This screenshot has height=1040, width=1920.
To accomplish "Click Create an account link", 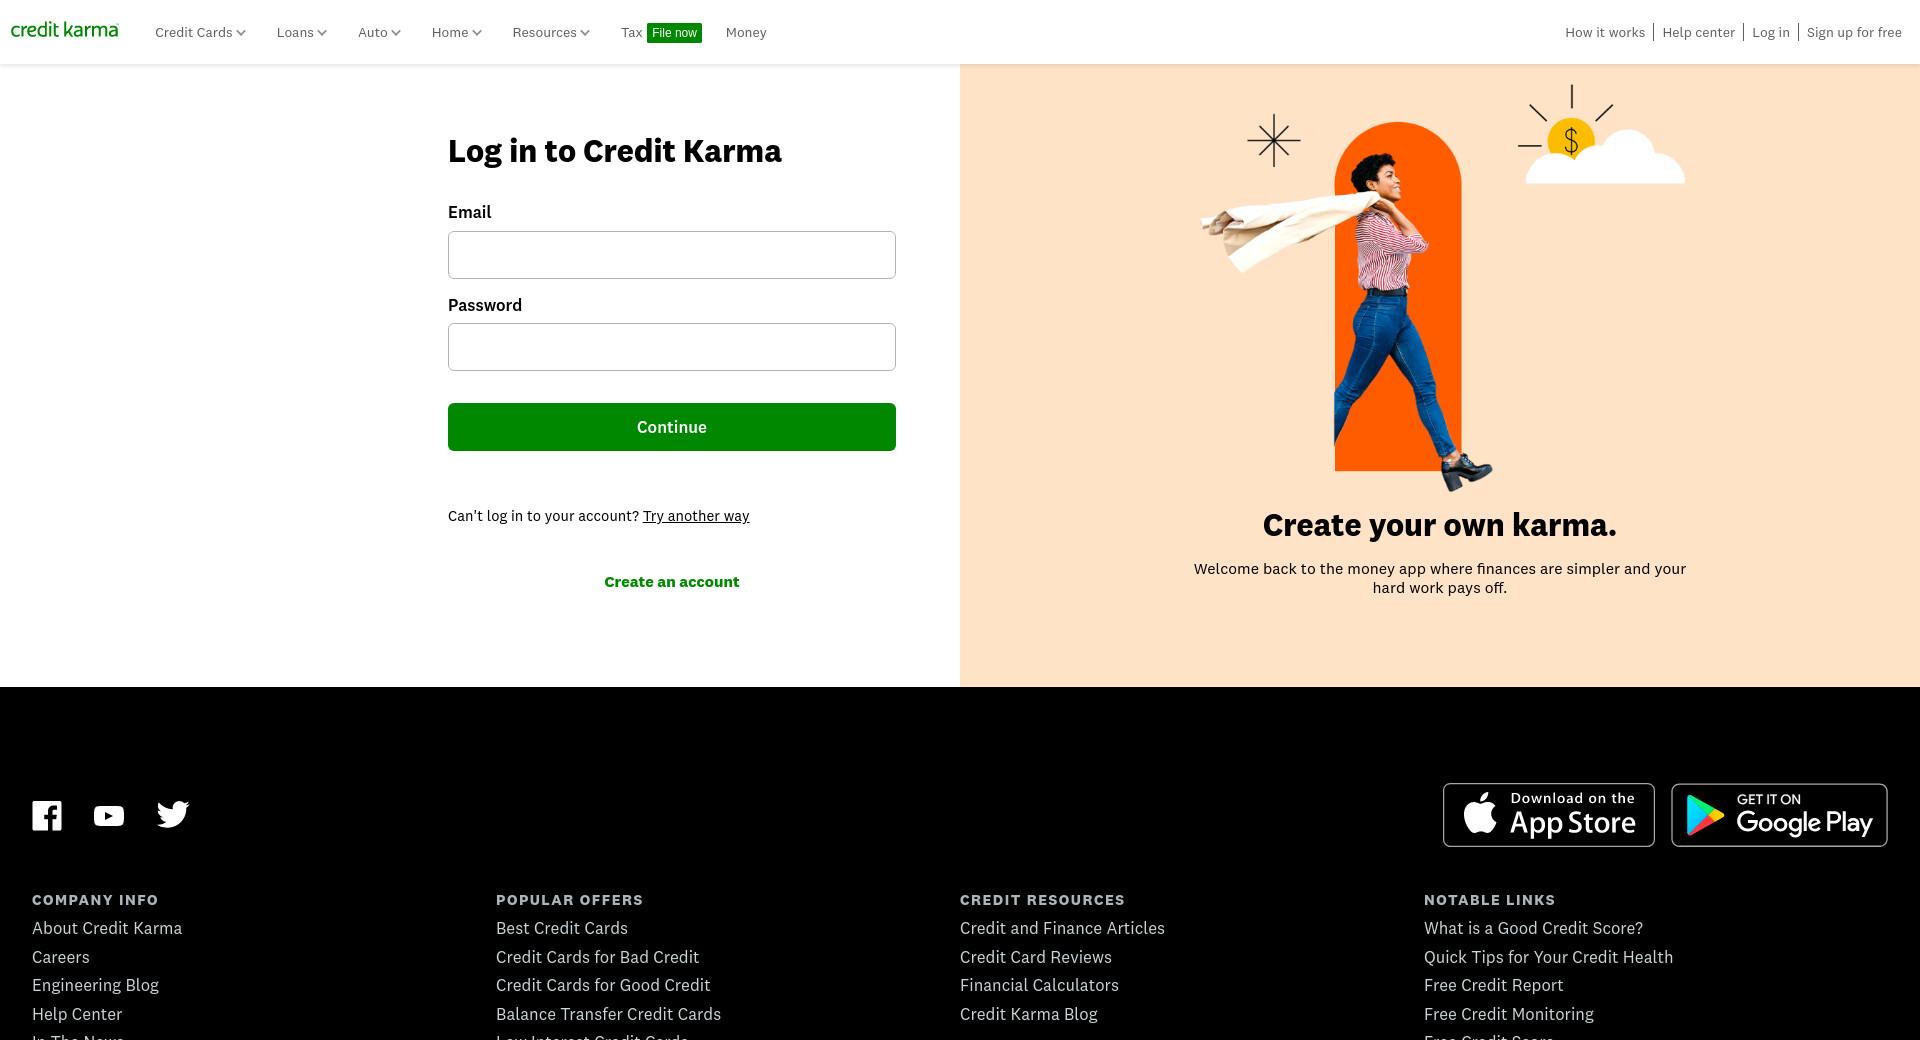I will click(672, 582).
